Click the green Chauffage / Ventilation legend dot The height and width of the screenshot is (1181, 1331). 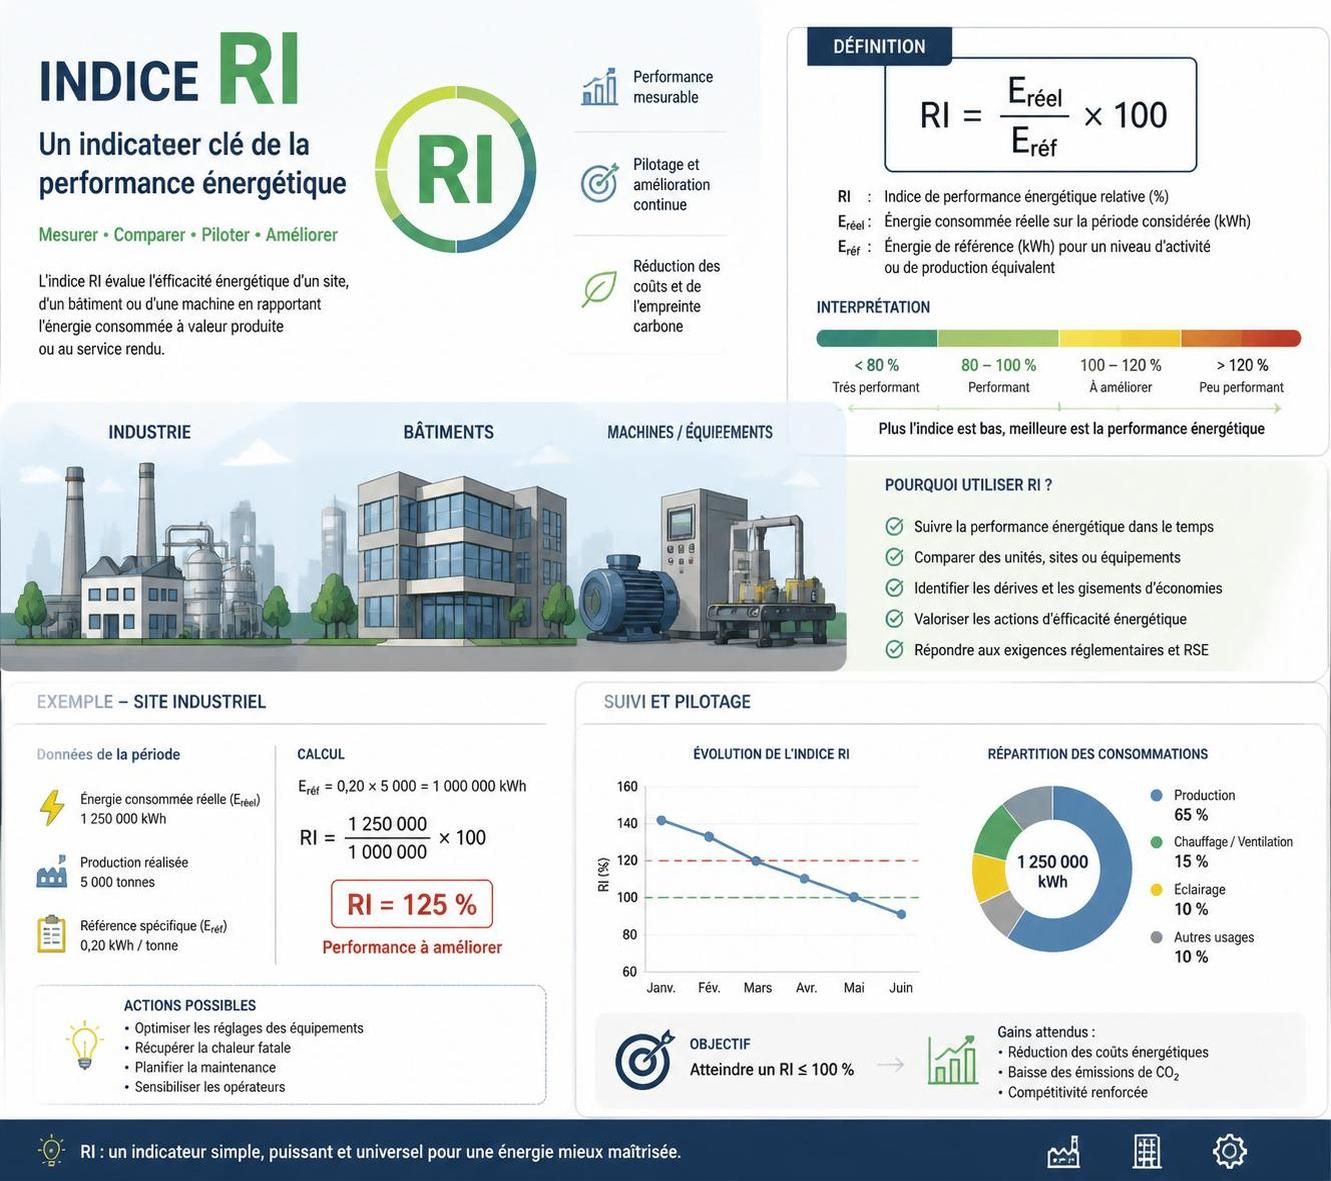tap(1157, 842)
